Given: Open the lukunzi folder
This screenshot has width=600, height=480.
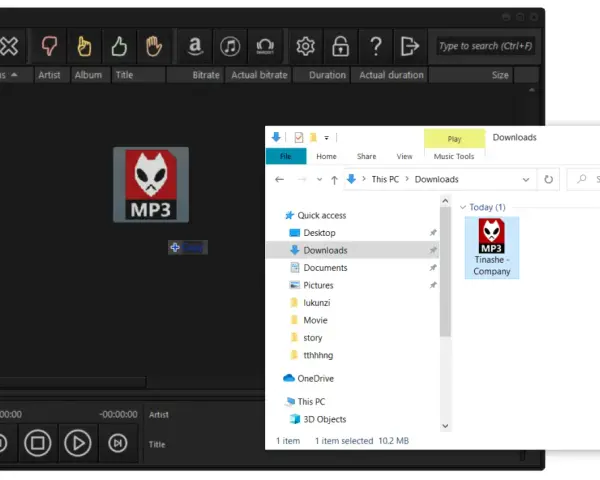Looking at the screenshot, I should tap(316, 303).
